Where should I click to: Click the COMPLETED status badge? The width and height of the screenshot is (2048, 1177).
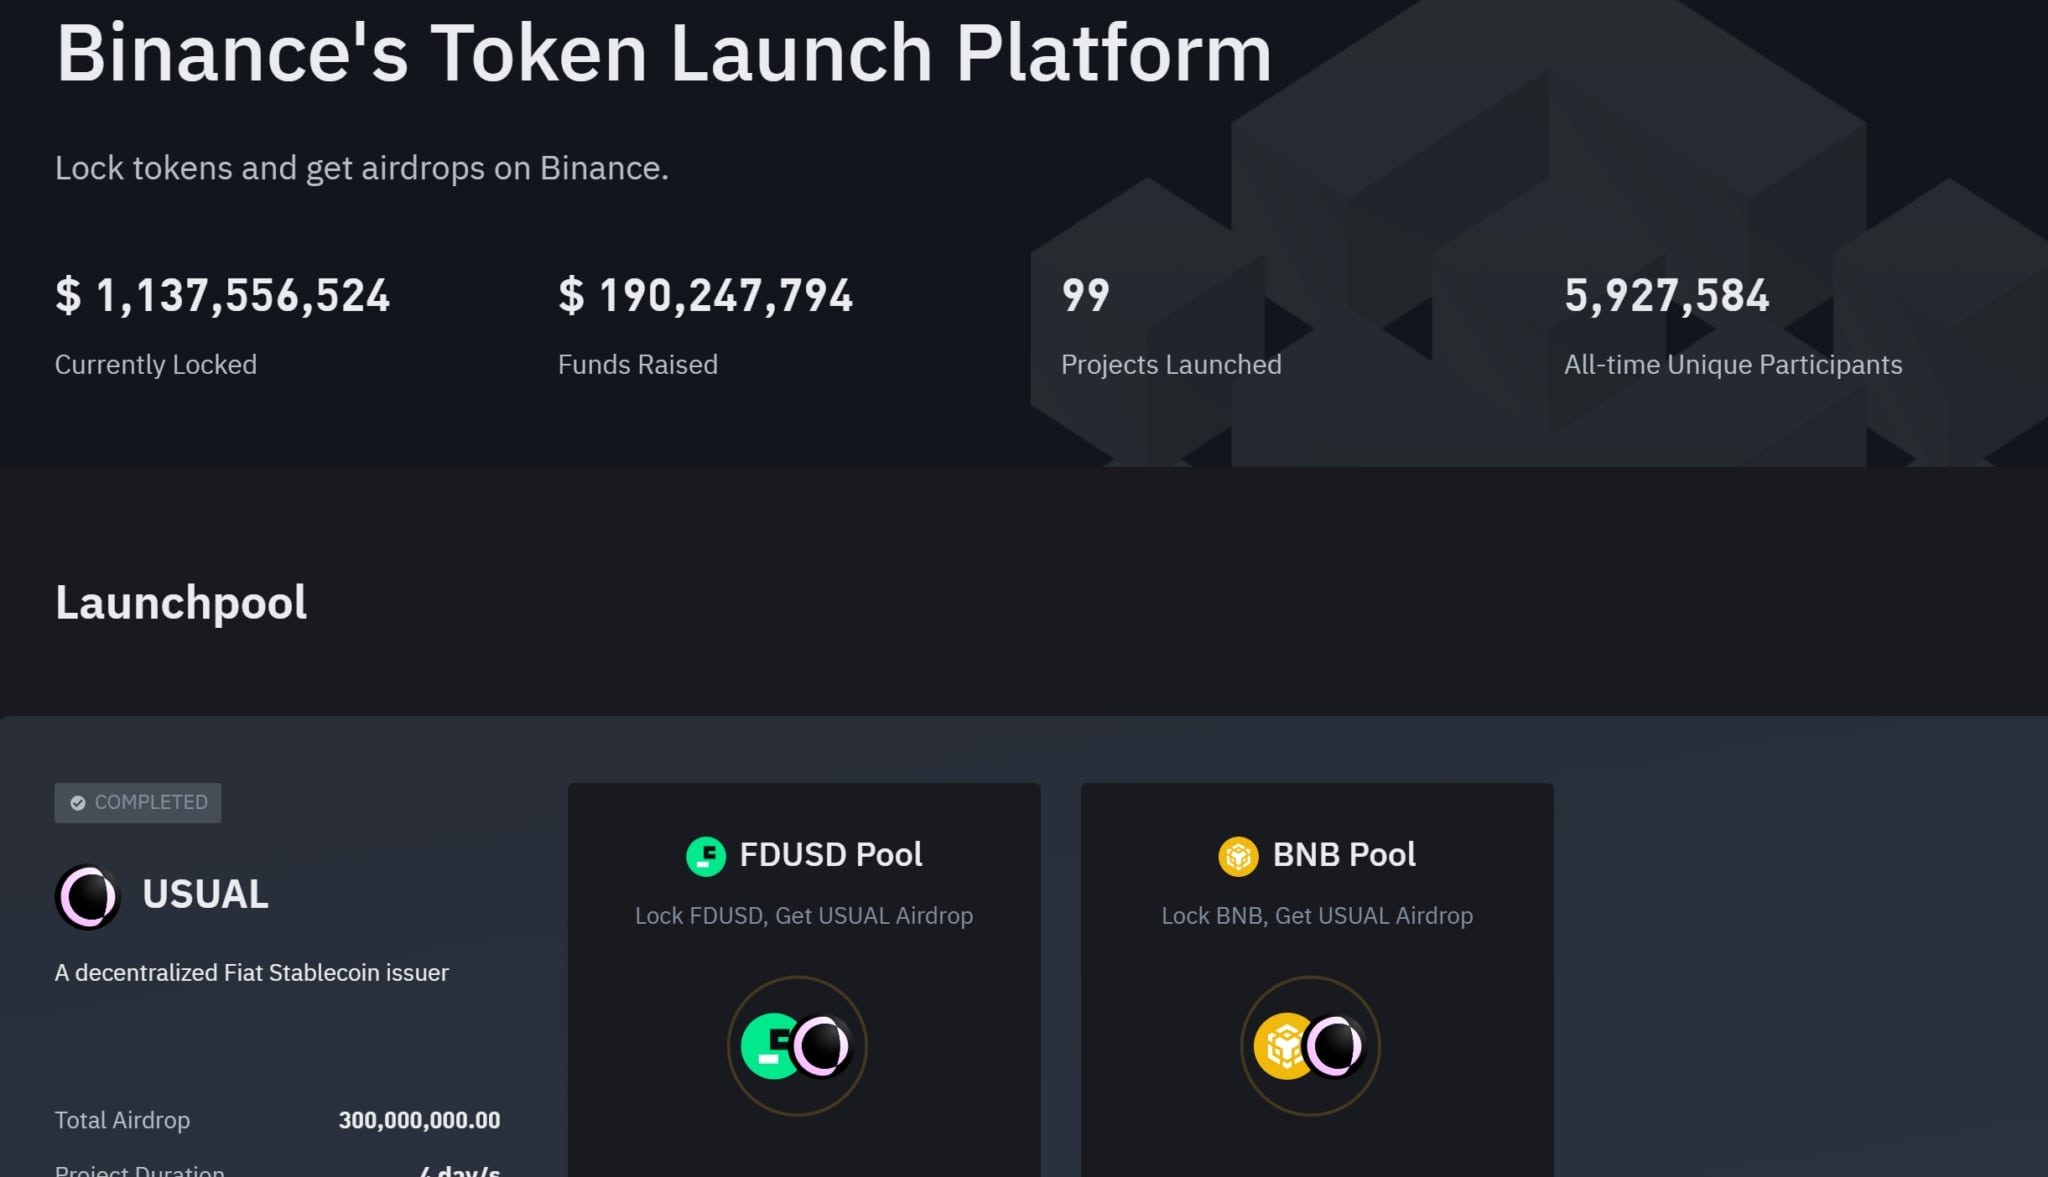(x=138, y=803)
